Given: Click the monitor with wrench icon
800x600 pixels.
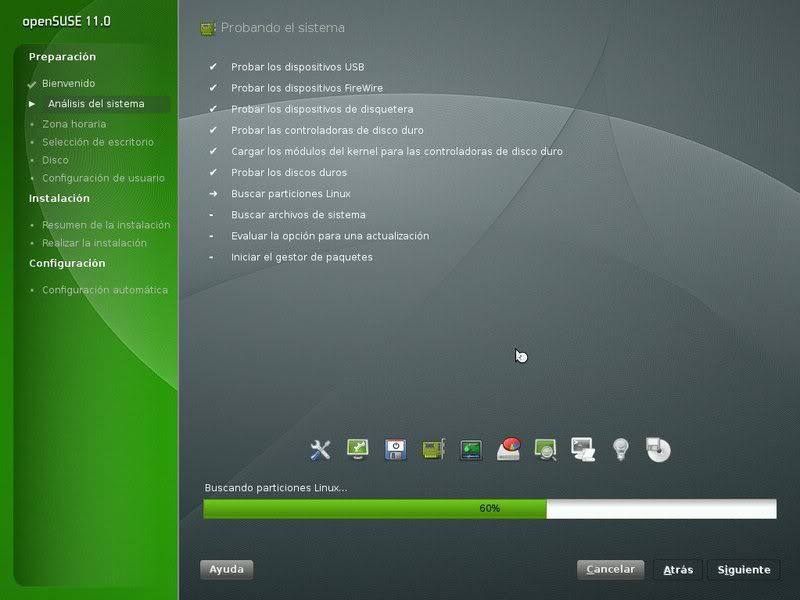Looking at the screenshot, I should (358, 449).
